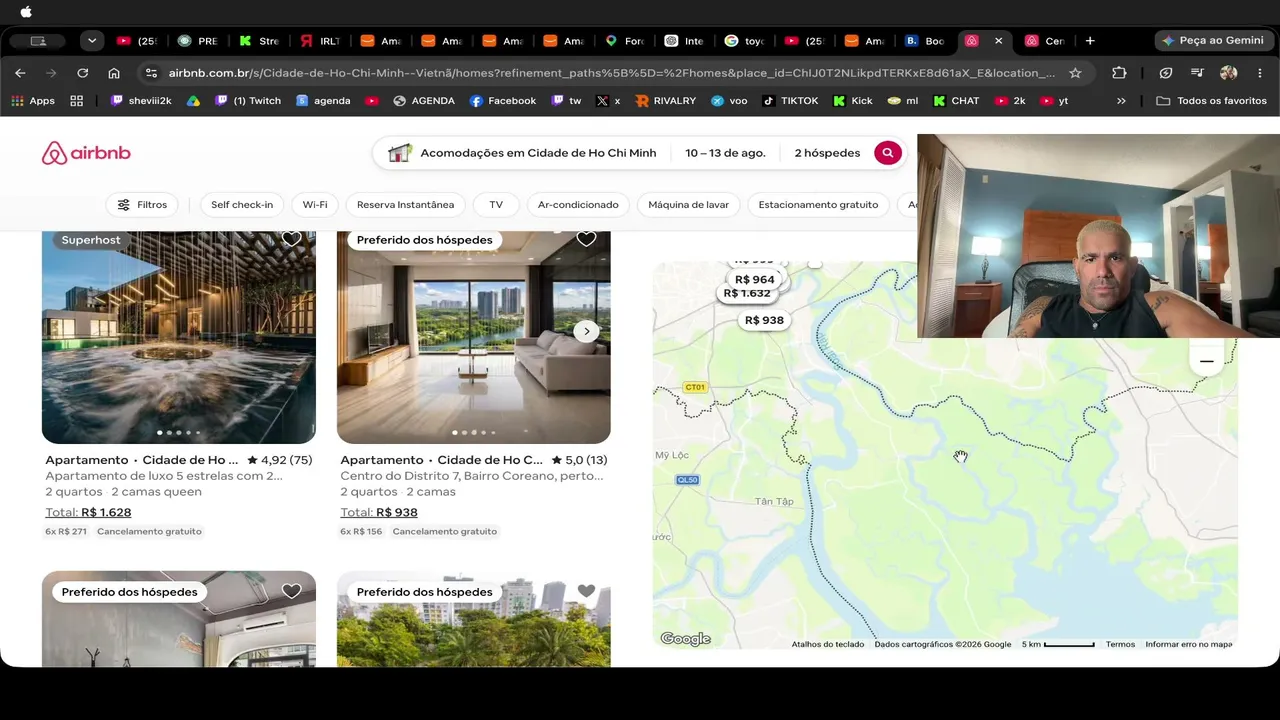Zoom out the map
The width and height of the screenshot is (1280, 720).
[1207, 361]
